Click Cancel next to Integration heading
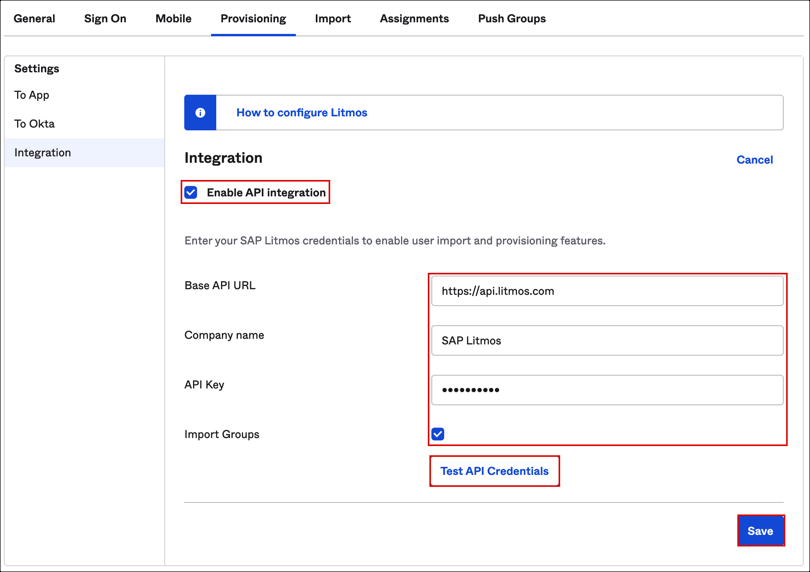This screenshot has width=810, height=572. pyautogui.click(x=754, y=160)
